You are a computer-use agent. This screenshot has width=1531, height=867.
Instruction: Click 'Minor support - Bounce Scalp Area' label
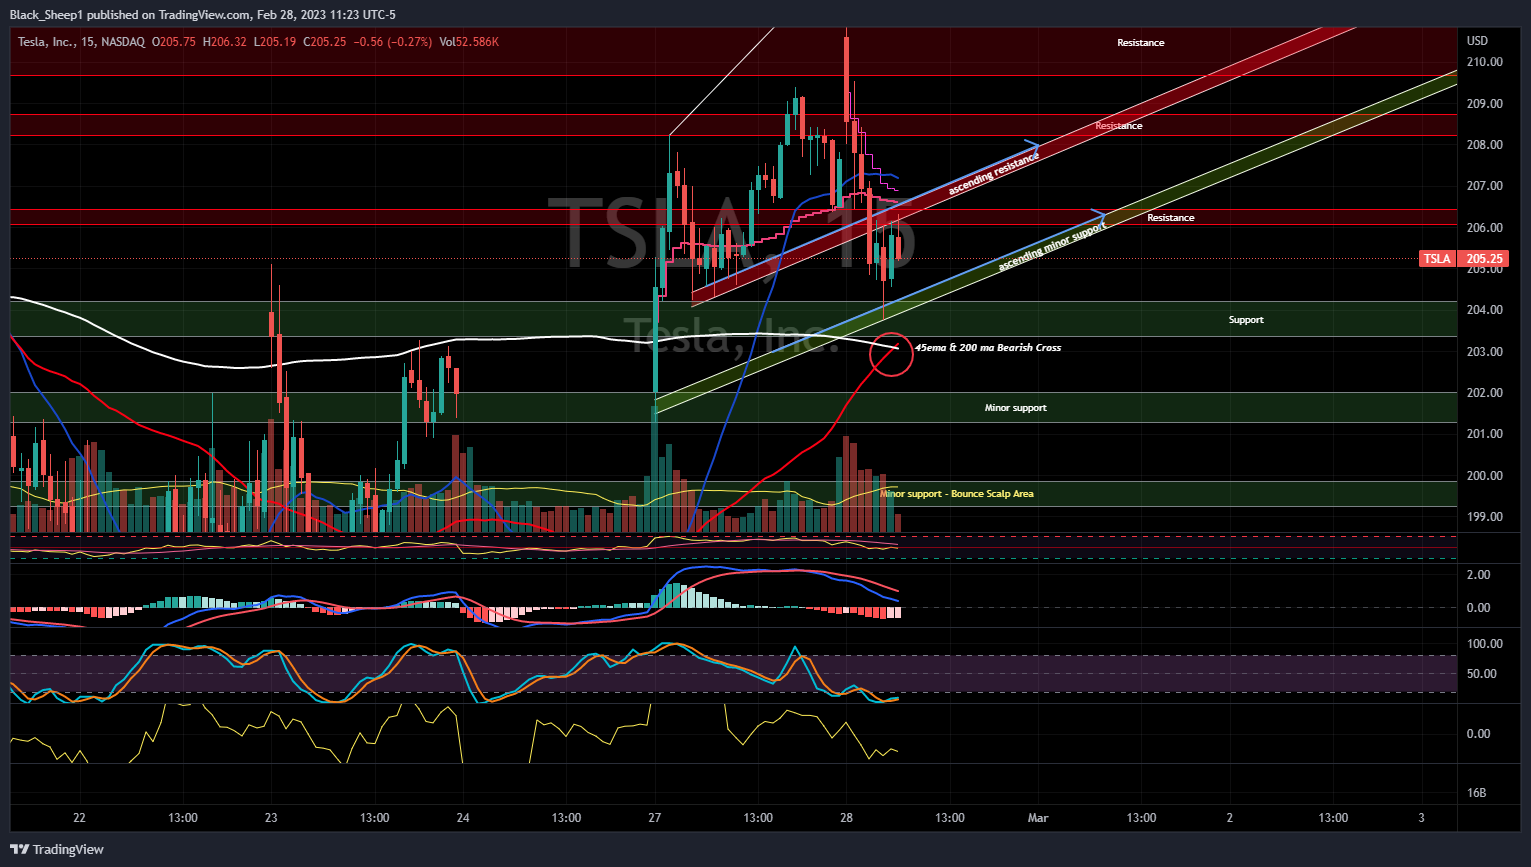pyautogui.click(x=957, y=494)
